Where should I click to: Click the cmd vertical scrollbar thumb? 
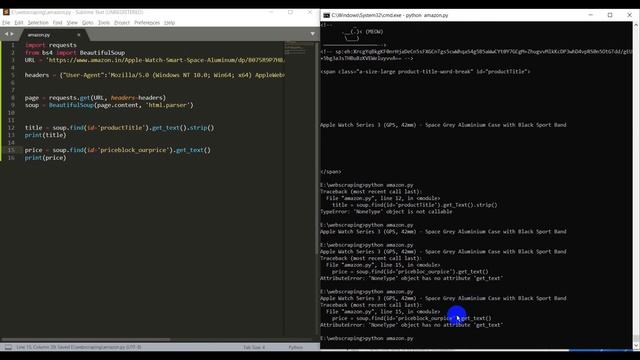coord(636,339)
